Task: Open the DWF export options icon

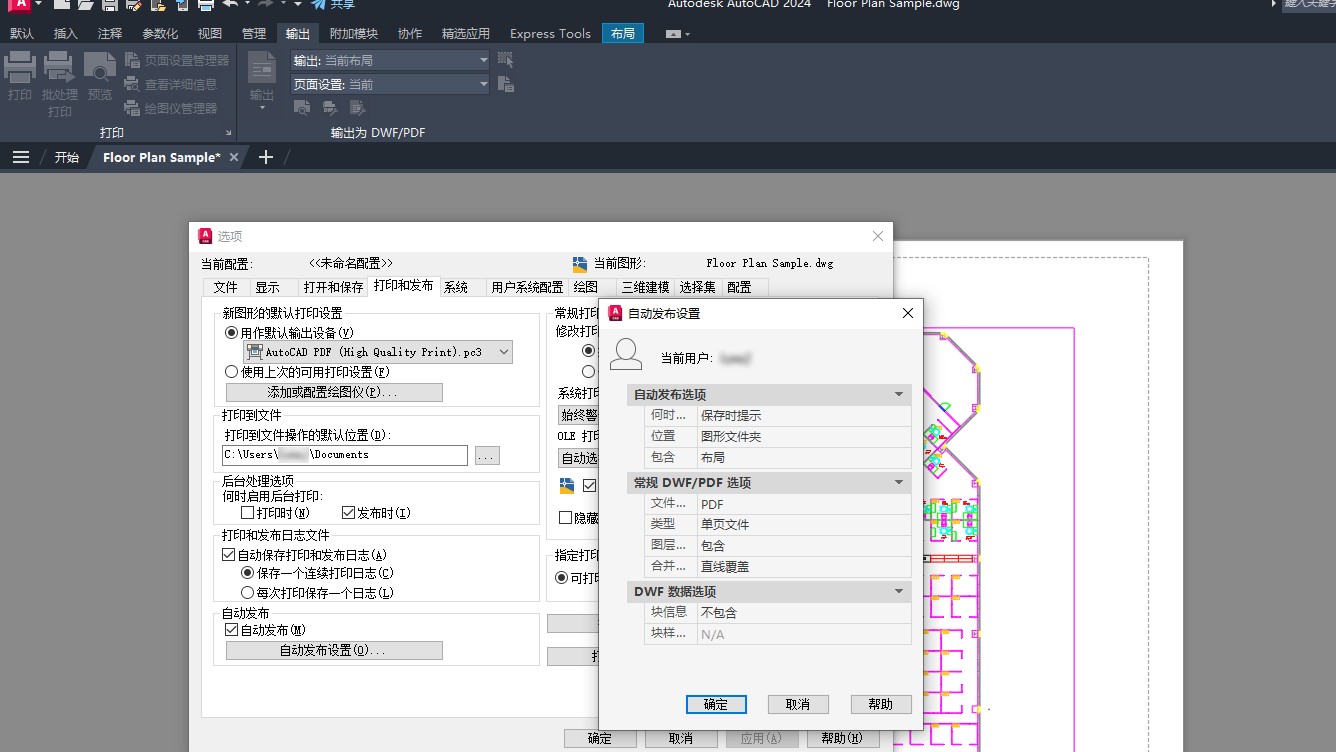Action: (x=329, y=108)
